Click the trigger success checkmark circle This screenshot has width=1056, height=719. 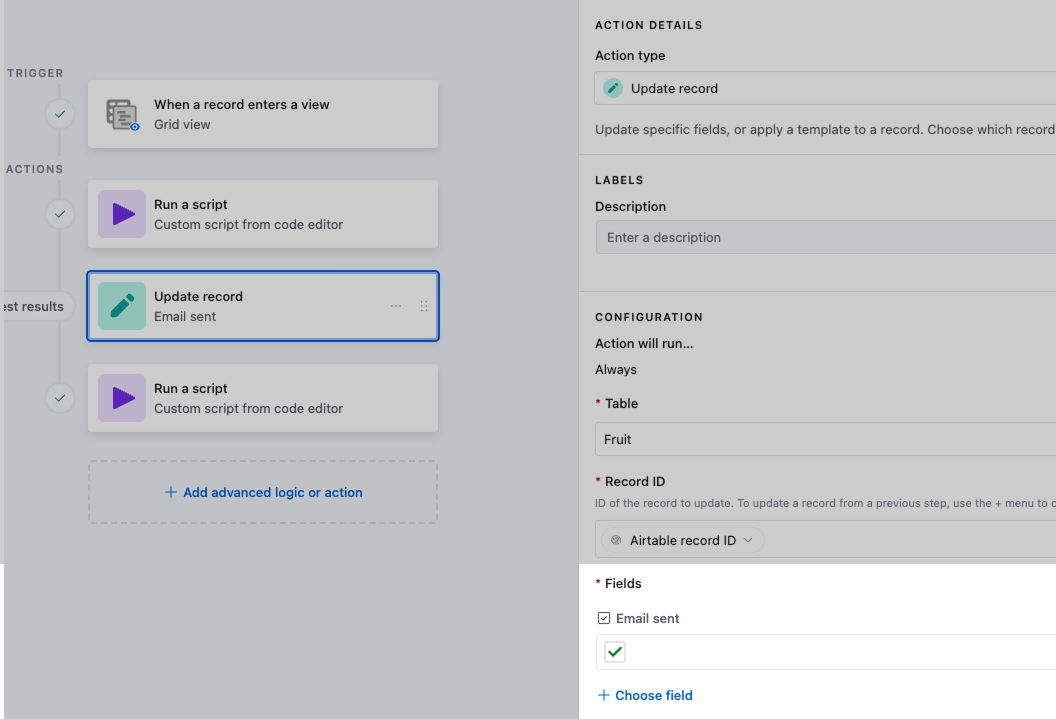(60, 114)
